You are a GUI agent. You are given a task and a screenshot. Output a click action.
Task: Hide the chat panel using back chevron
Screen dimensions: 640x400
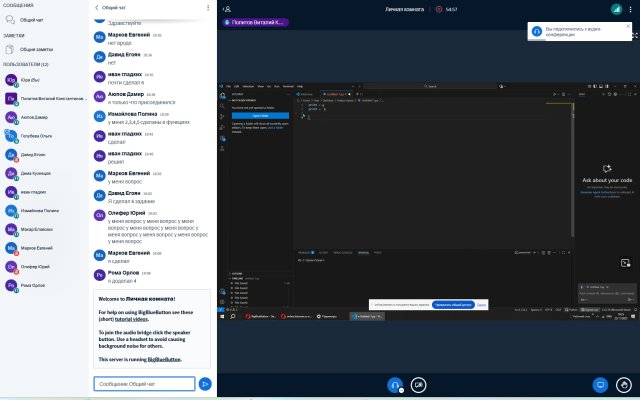pyautogui.click(x=96, y=8)
